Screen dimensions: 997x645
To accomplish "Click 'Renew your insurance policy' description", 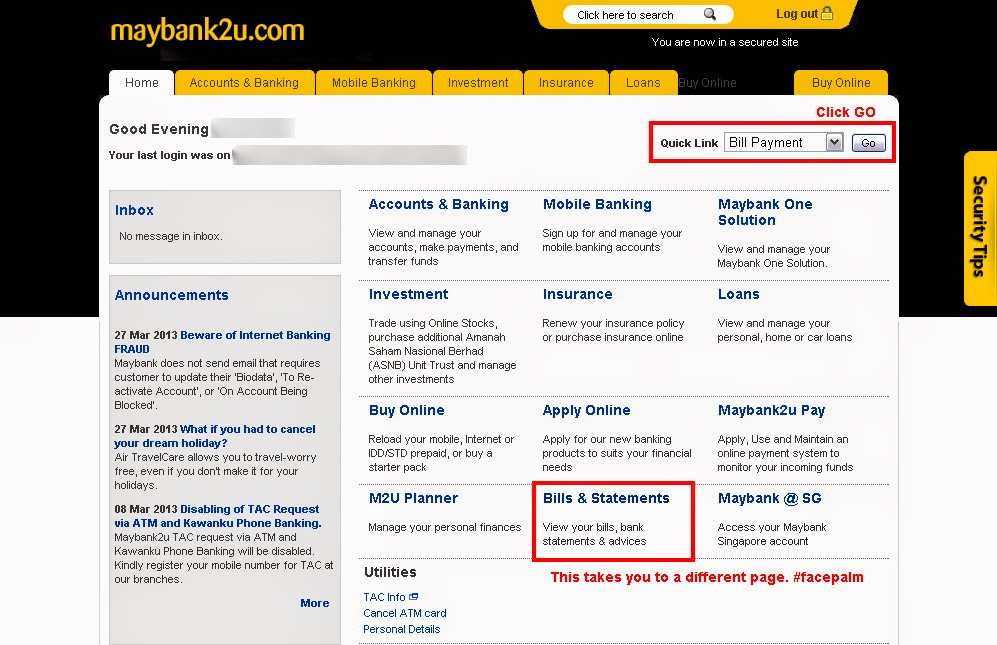I will point(613,330).
